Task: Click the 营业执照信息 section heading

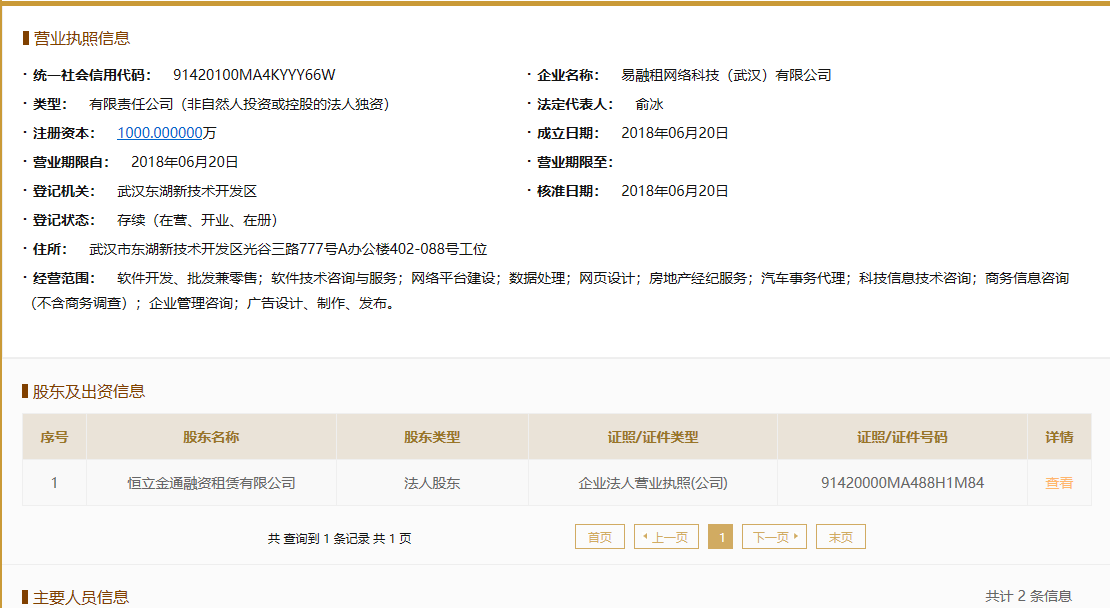Action: pyautogui.click(x=82, y=38)
